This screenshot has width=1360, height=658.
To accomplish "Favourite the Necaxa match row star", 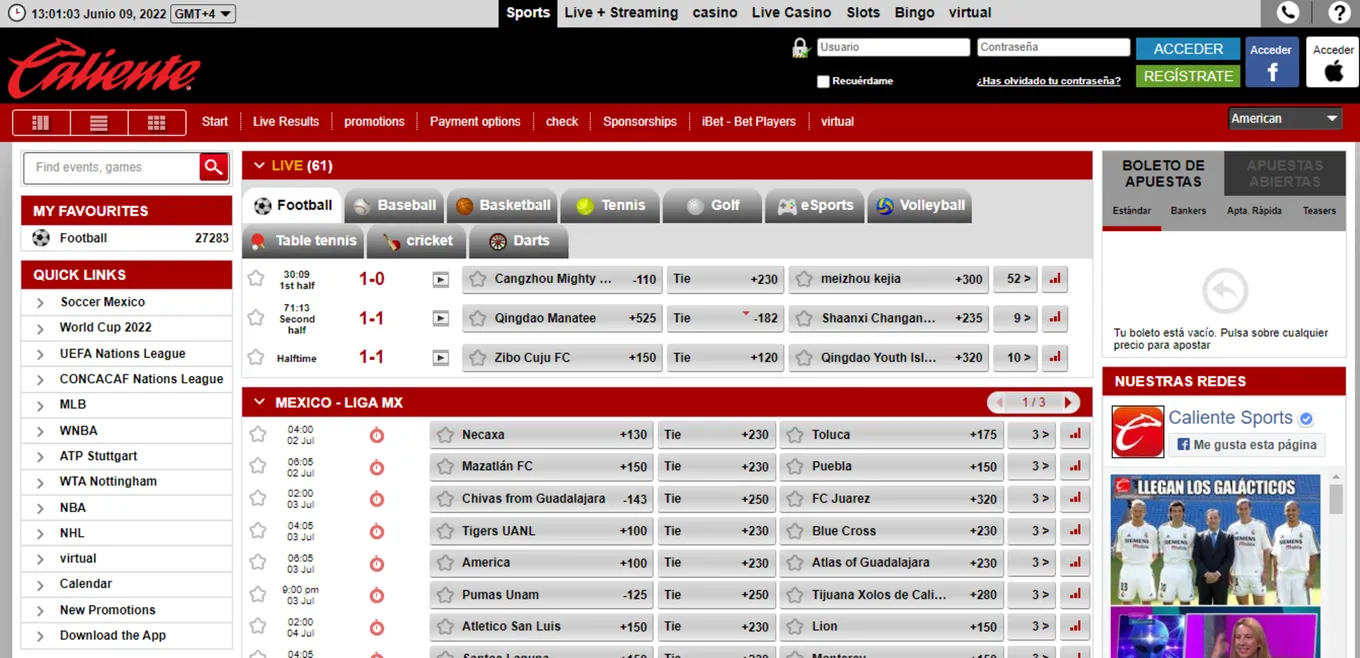I will [258, 434].
